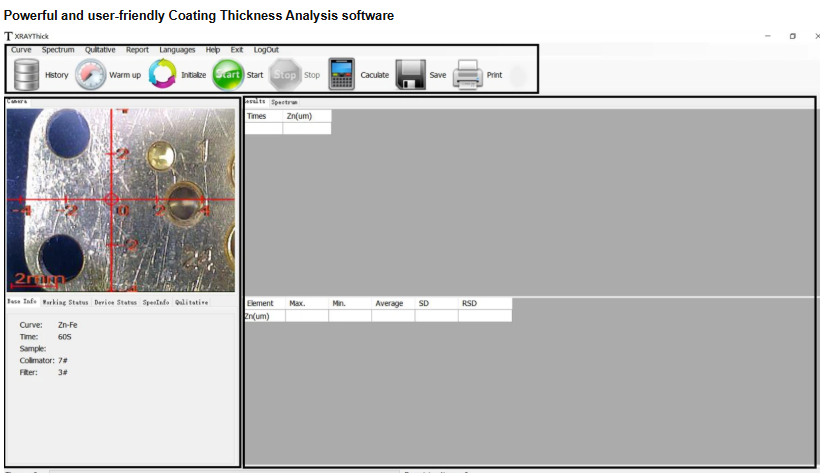Switch to the Device Status tab

[x=115, y=302]
